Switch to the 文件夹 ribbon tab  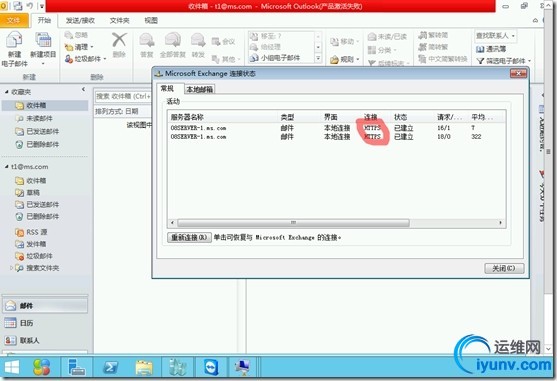[x=119, y=21]
